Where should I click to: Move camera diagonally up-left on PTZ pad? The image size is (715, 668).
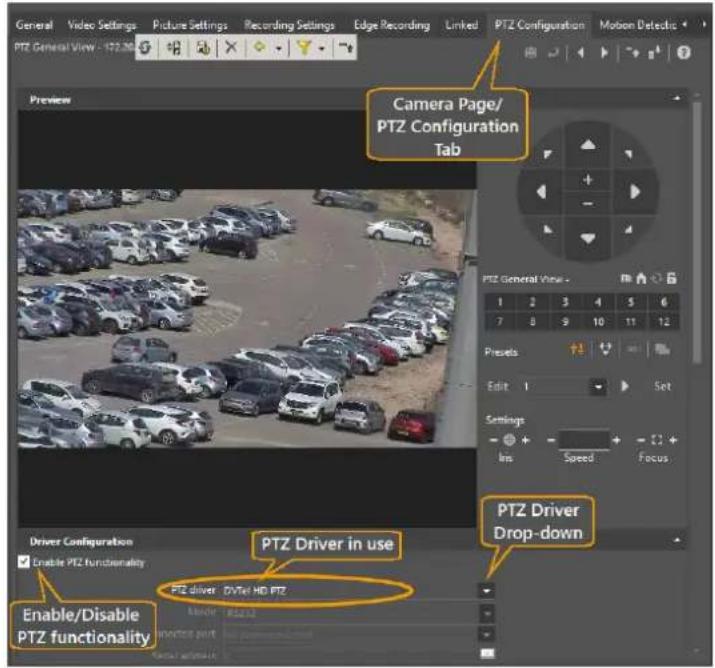point(547,154)
